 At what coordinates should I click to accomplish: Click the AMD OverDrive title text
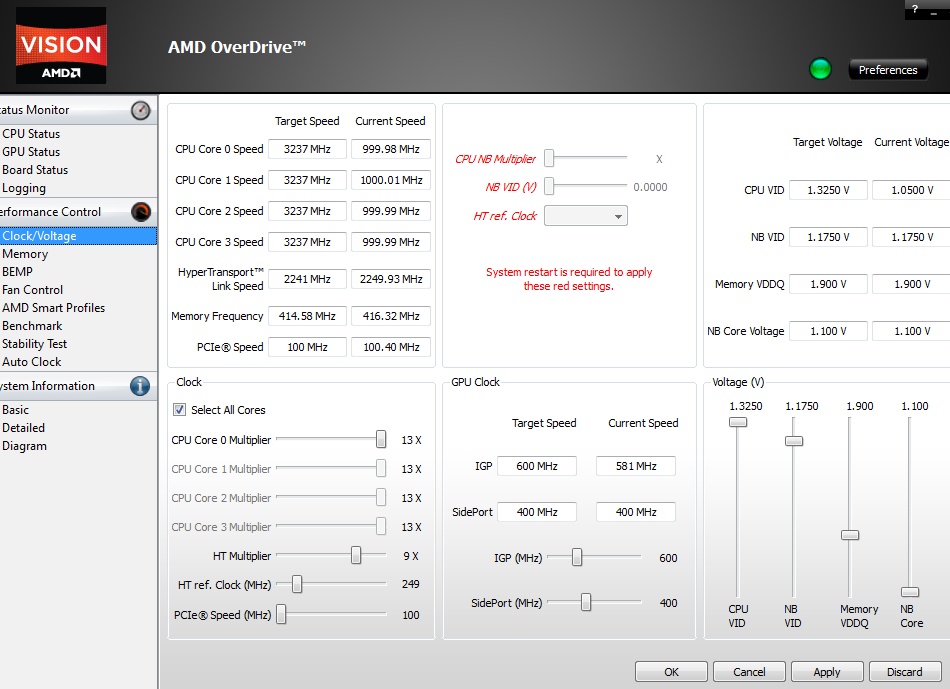[237, 47]
